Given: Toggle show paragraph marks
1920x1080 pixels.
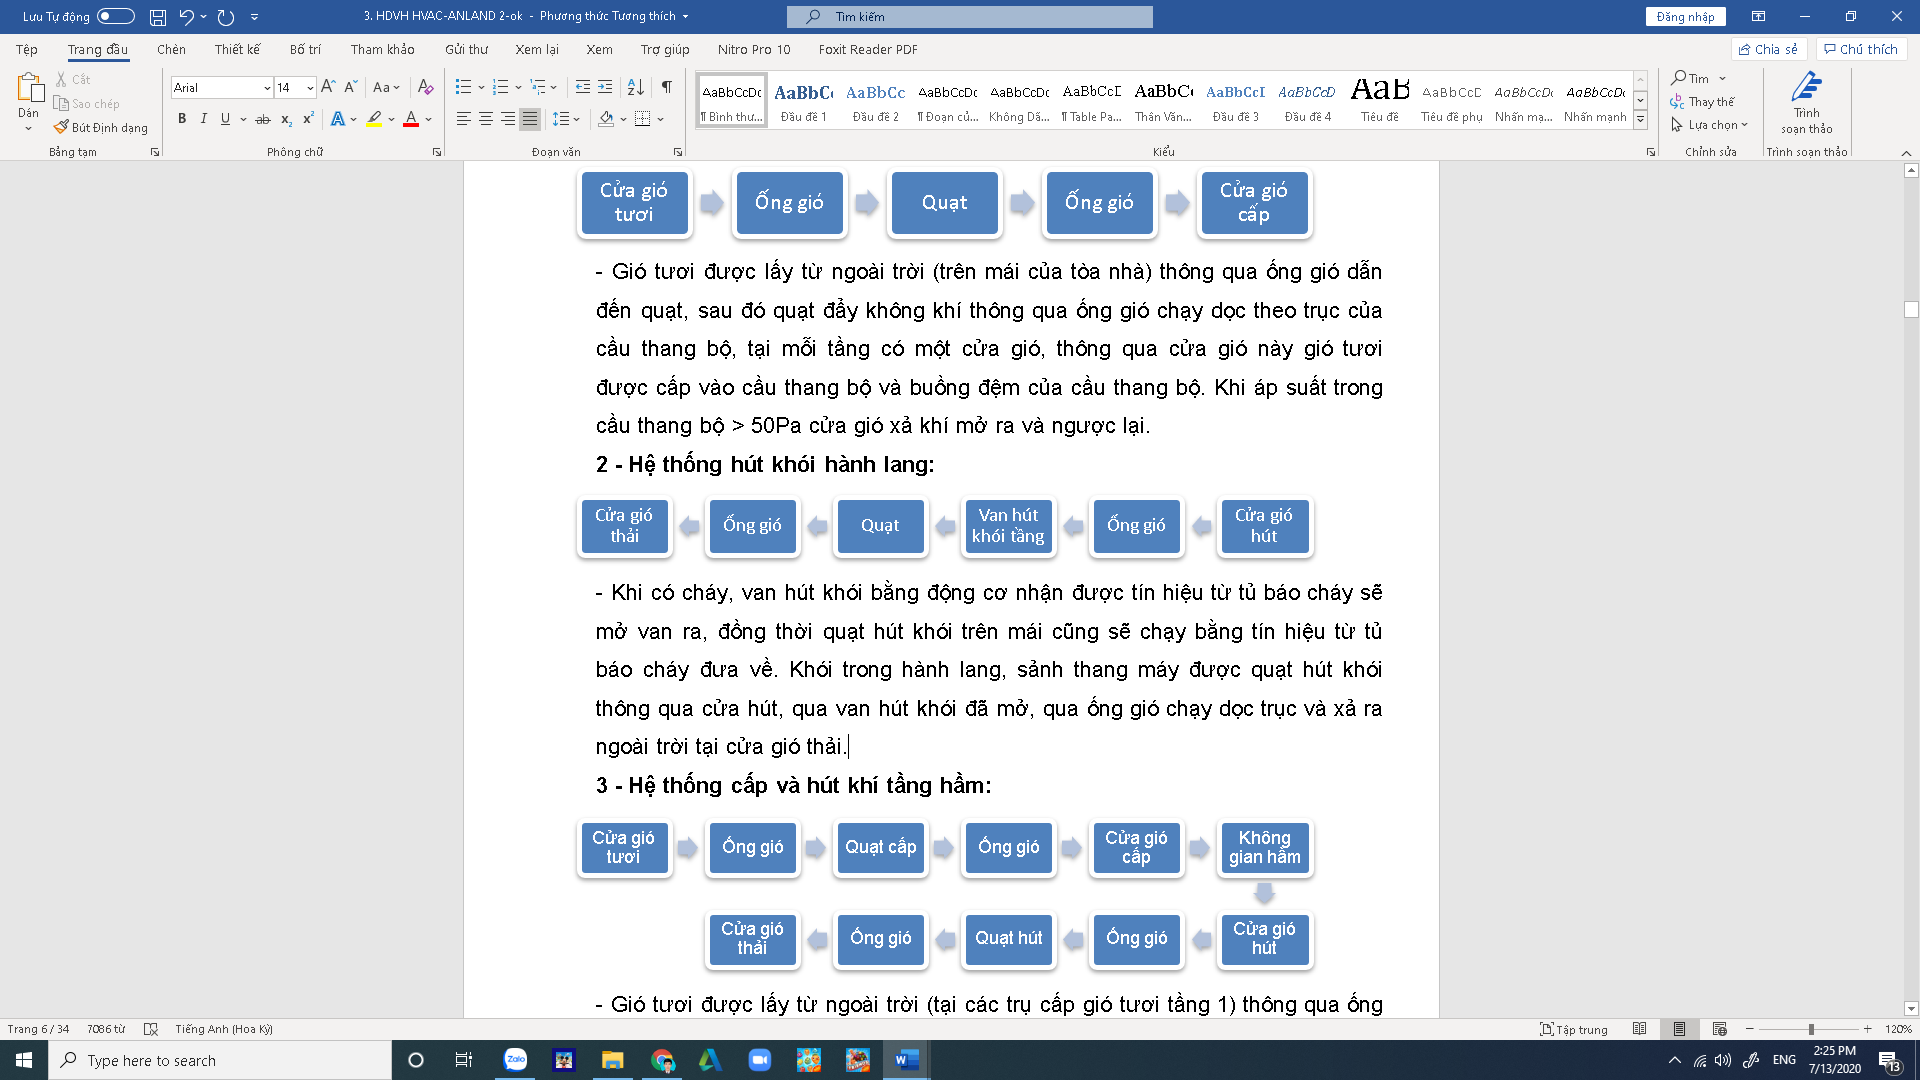Looking at the screenshot, I should tap(667, 87).
